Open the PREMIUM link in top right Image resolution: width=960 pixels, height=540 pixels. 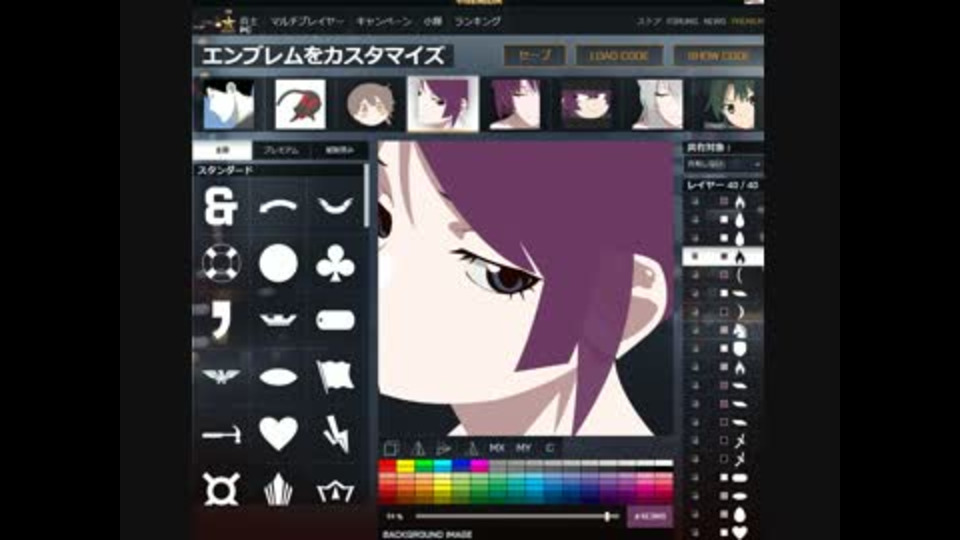(747, 21)
